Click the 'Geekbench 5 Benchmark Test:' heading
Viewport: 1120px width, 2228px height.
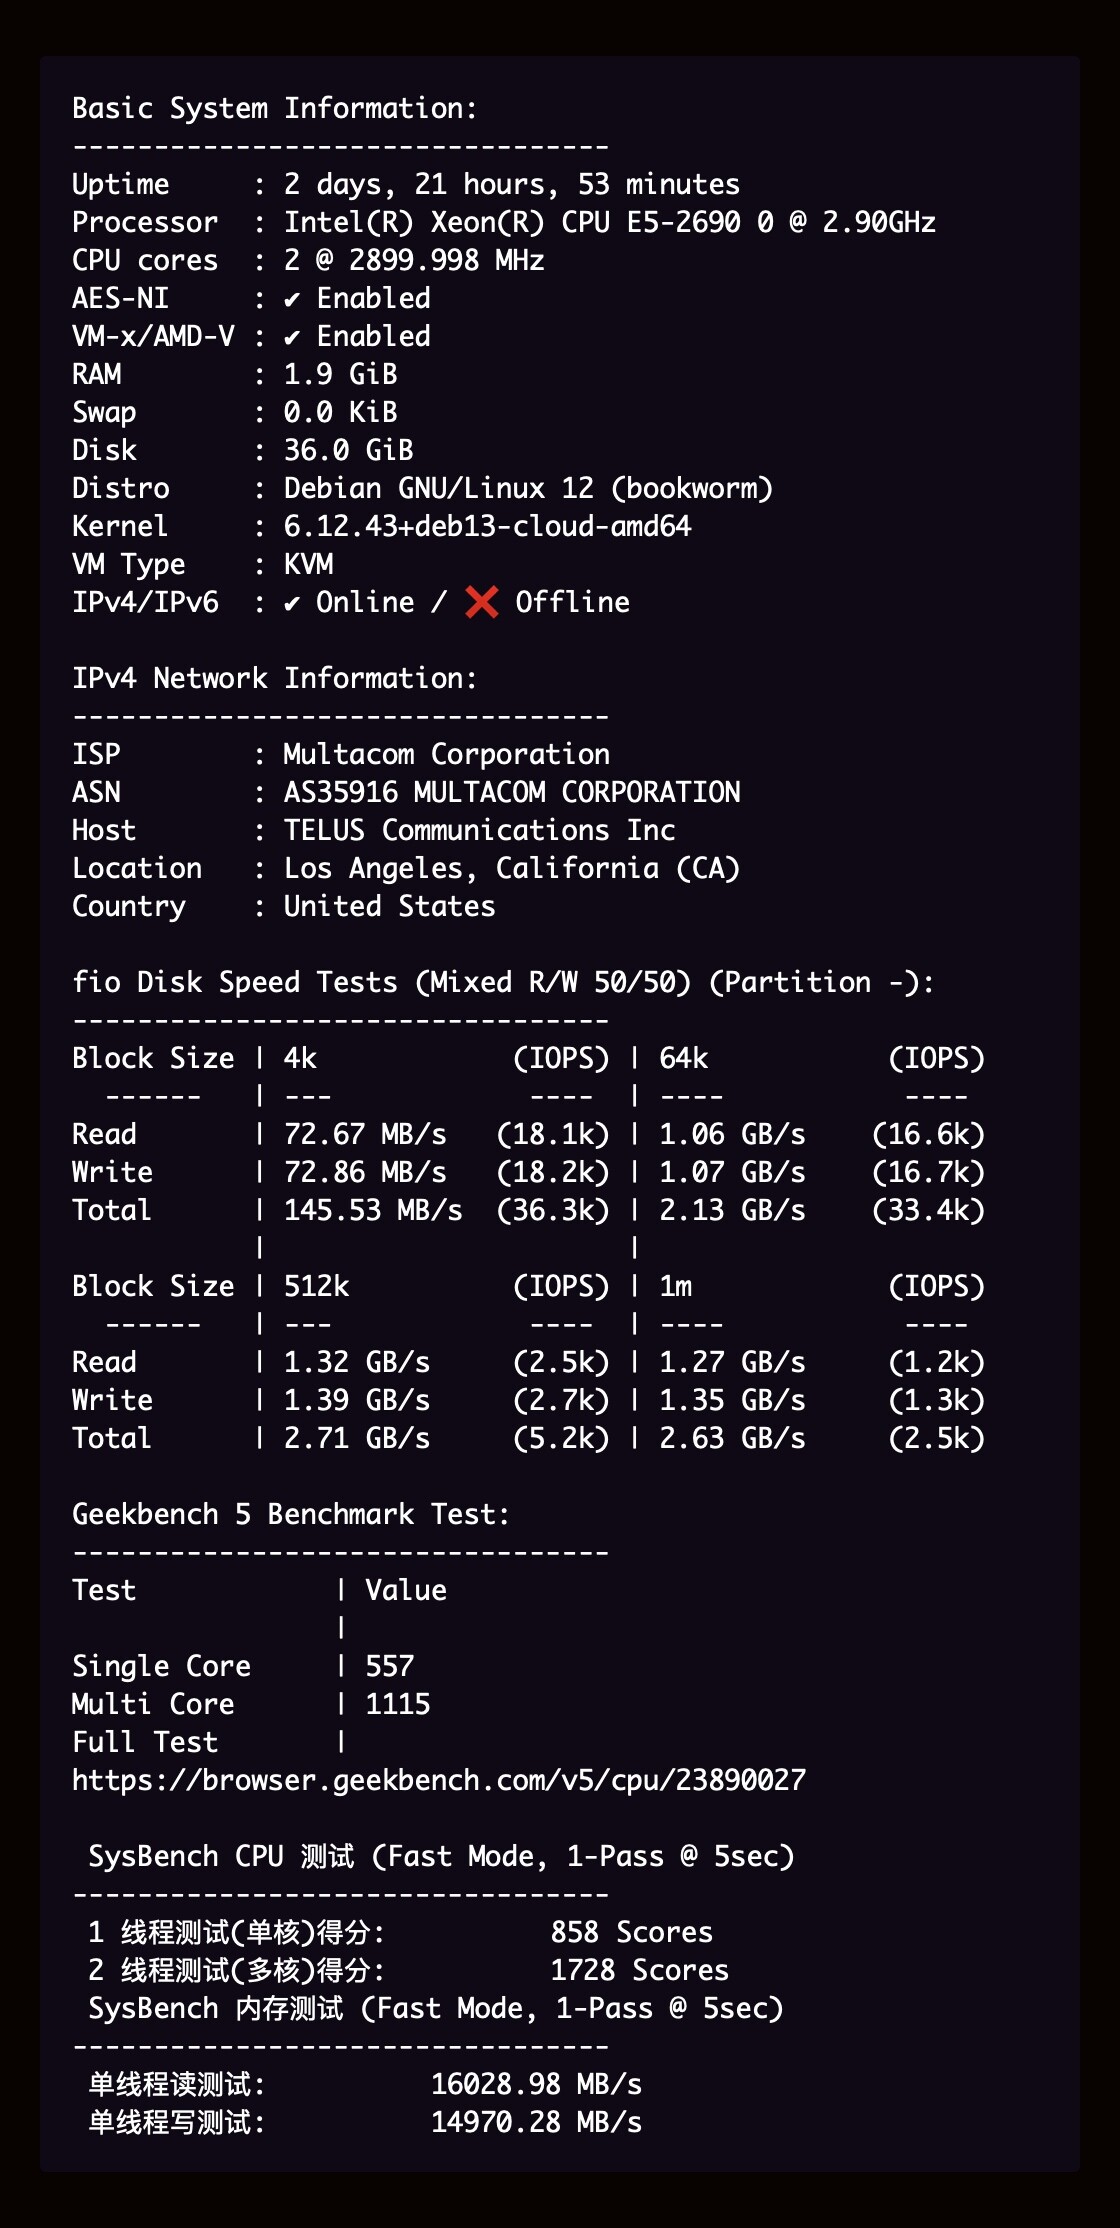[291, 1514]
